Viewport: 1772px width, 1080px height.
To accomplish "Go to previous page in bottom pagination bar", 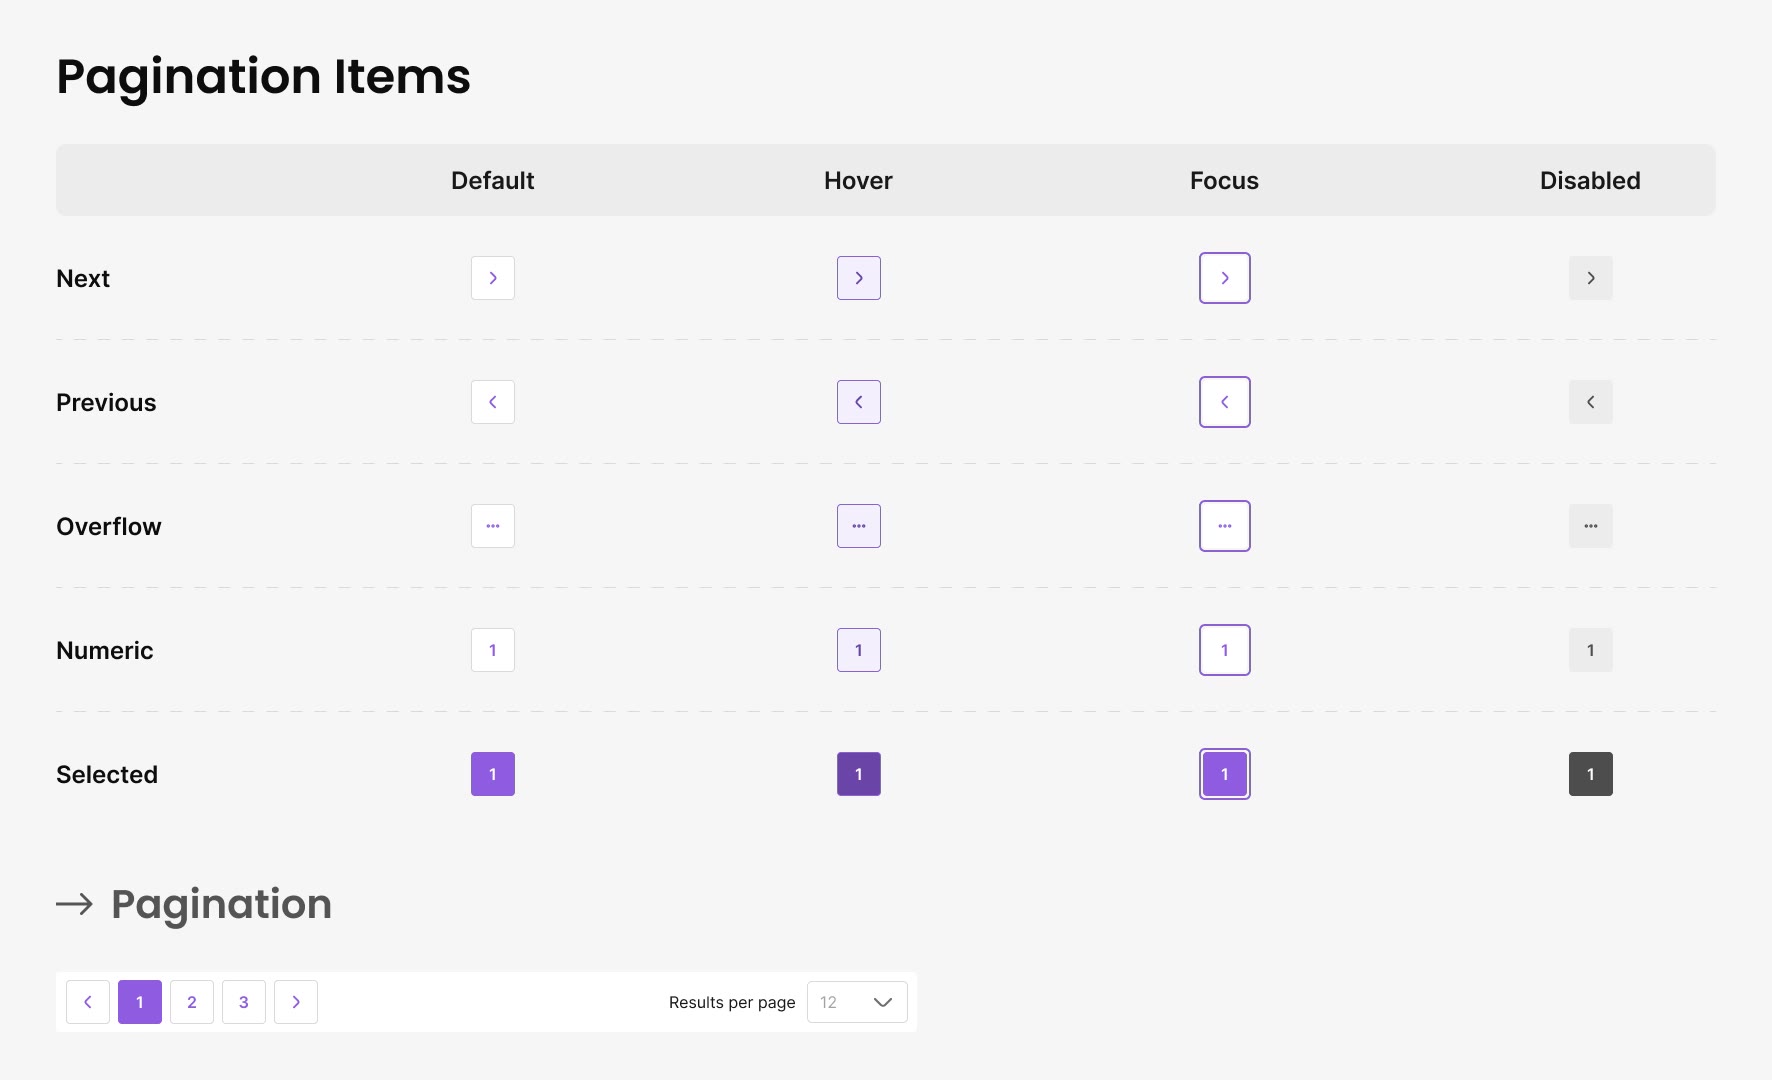I will (88, 1002).
